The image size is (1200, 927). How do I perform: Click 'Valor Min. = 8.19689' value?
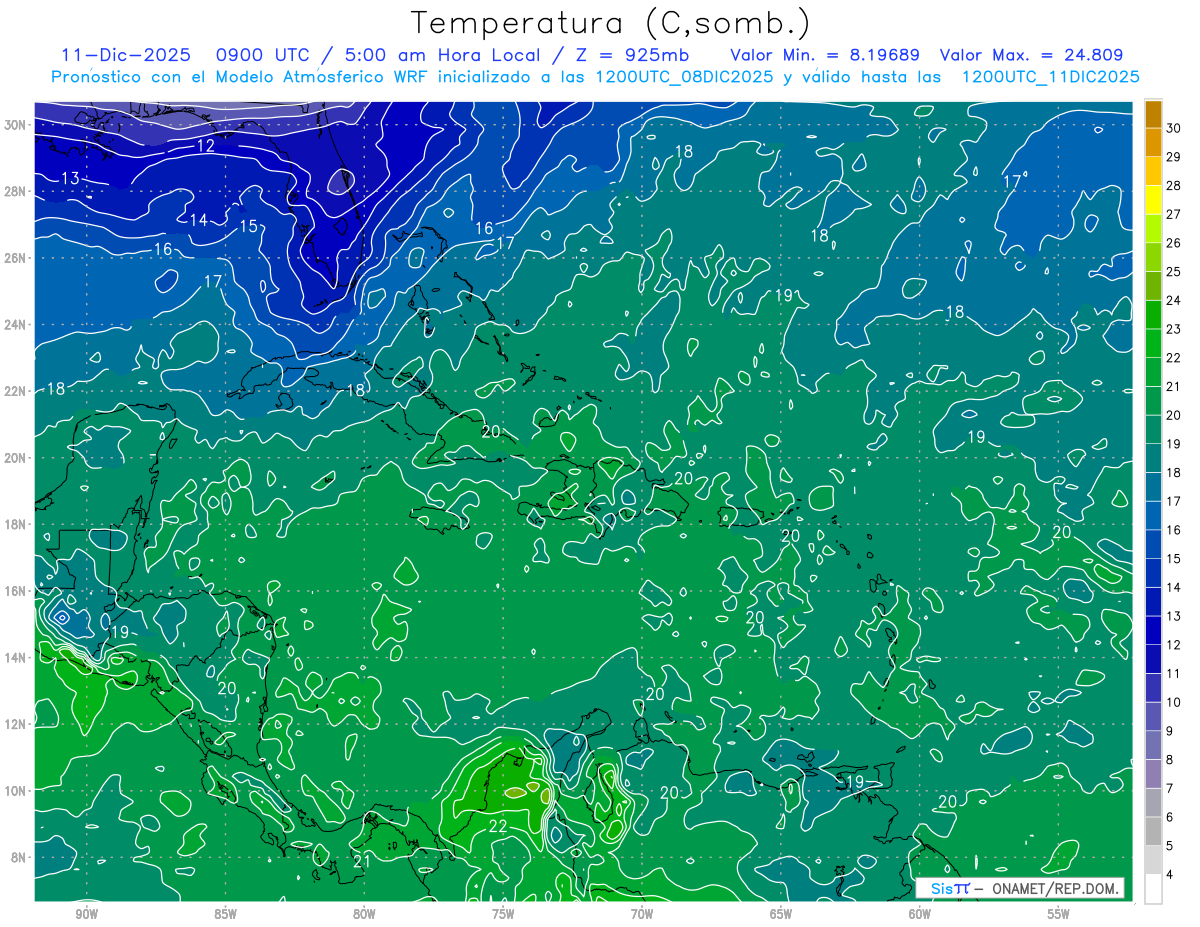click(x=825, y=55)
